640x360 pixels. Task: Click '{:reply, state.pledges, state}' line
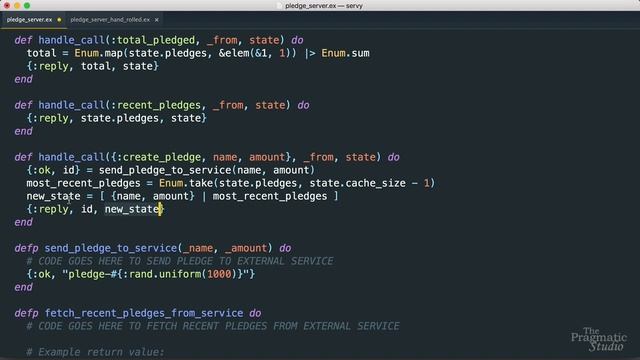point(117,118)
